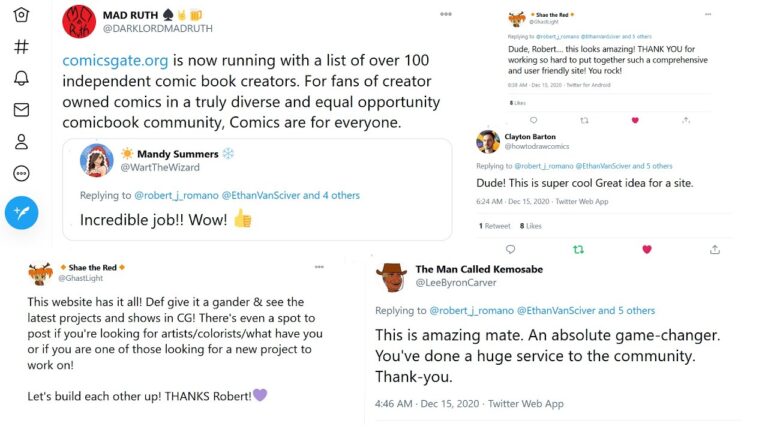This screenshot has width=768, height=432.
Task: Open more options on Shae's bottom-left tweet
Action: 319,267
